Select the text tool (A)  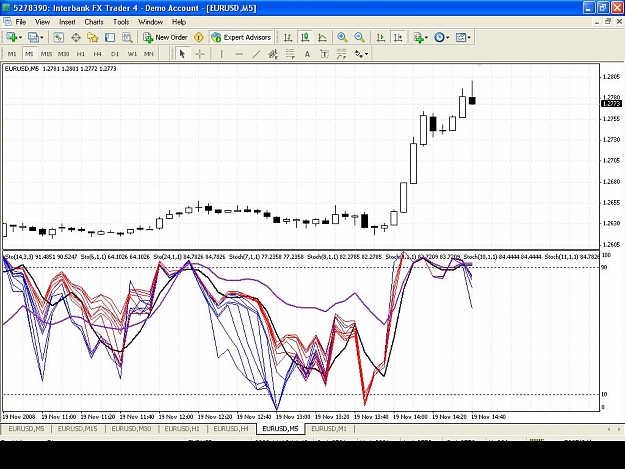pyautogui.click(x=307, y=54)
